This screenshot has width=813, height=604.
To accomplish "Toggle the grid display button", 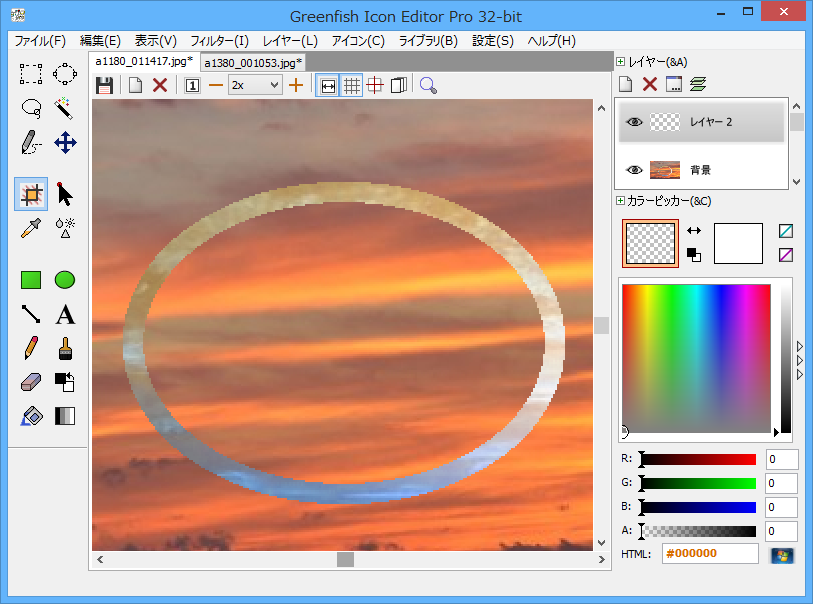I will [352, 85].
